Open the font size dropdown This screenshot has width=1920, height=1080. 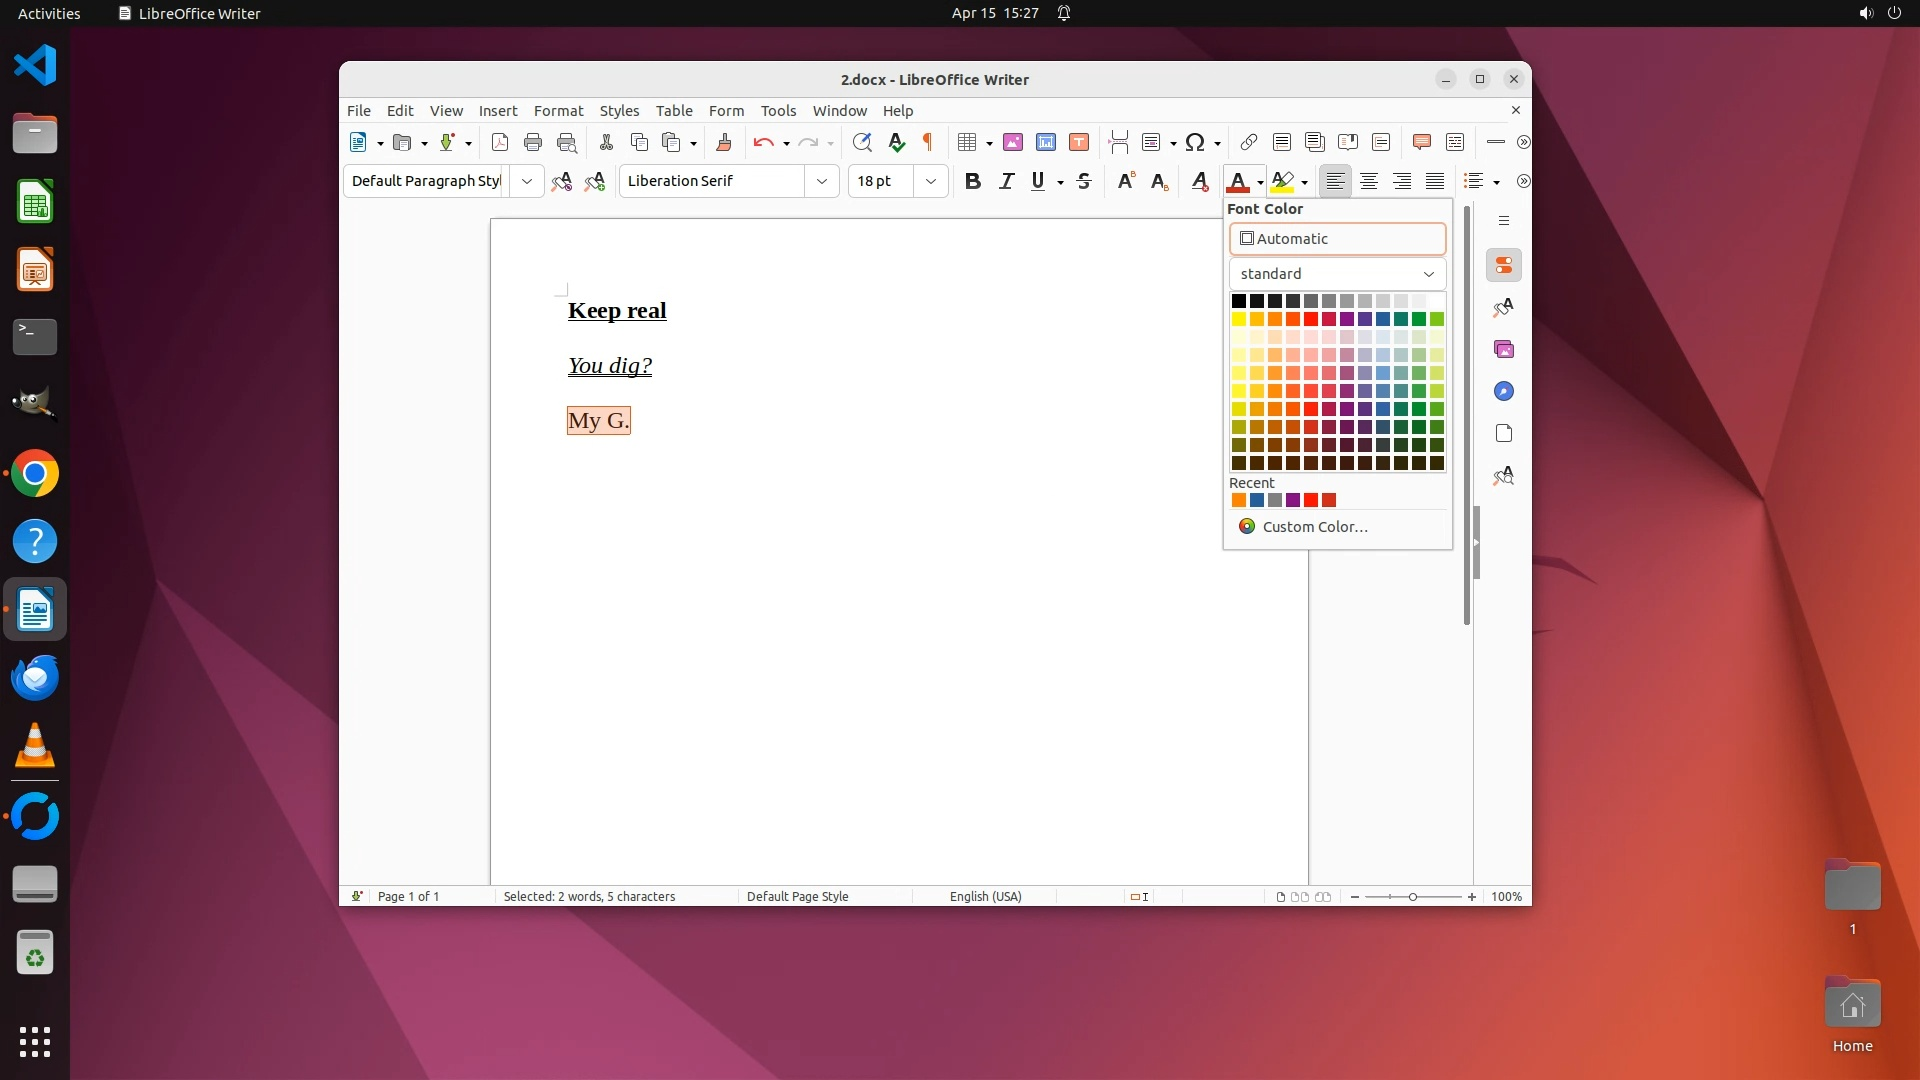[931, 181]
